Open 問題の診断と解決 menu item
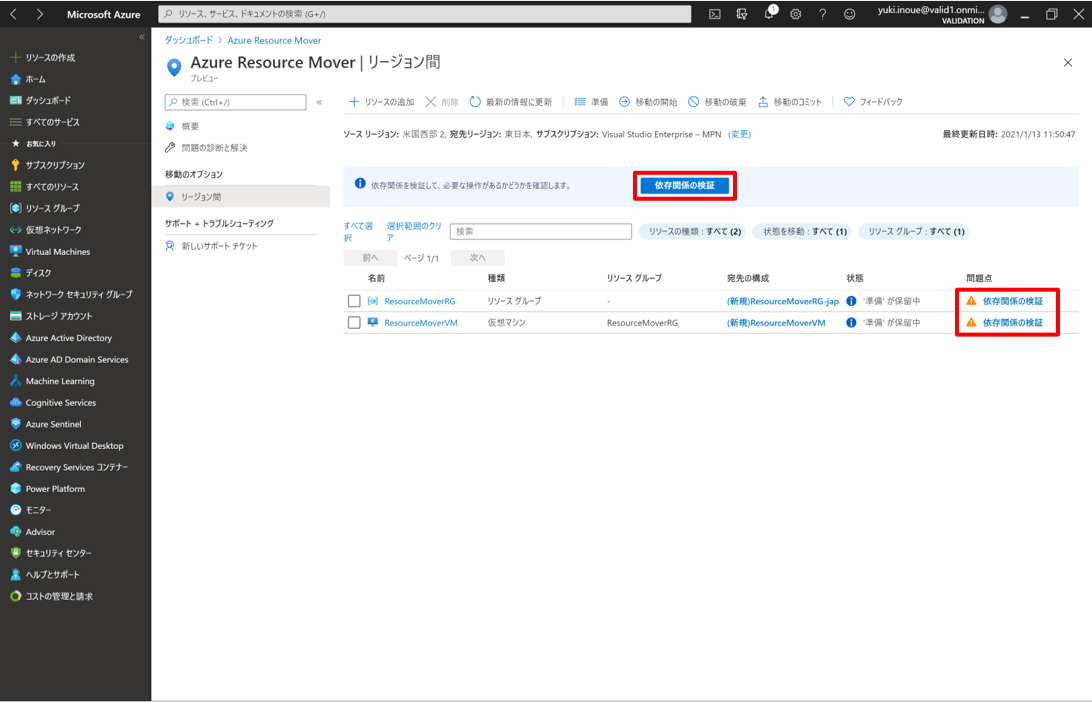Screen dimensions: 1092x702 206,148
